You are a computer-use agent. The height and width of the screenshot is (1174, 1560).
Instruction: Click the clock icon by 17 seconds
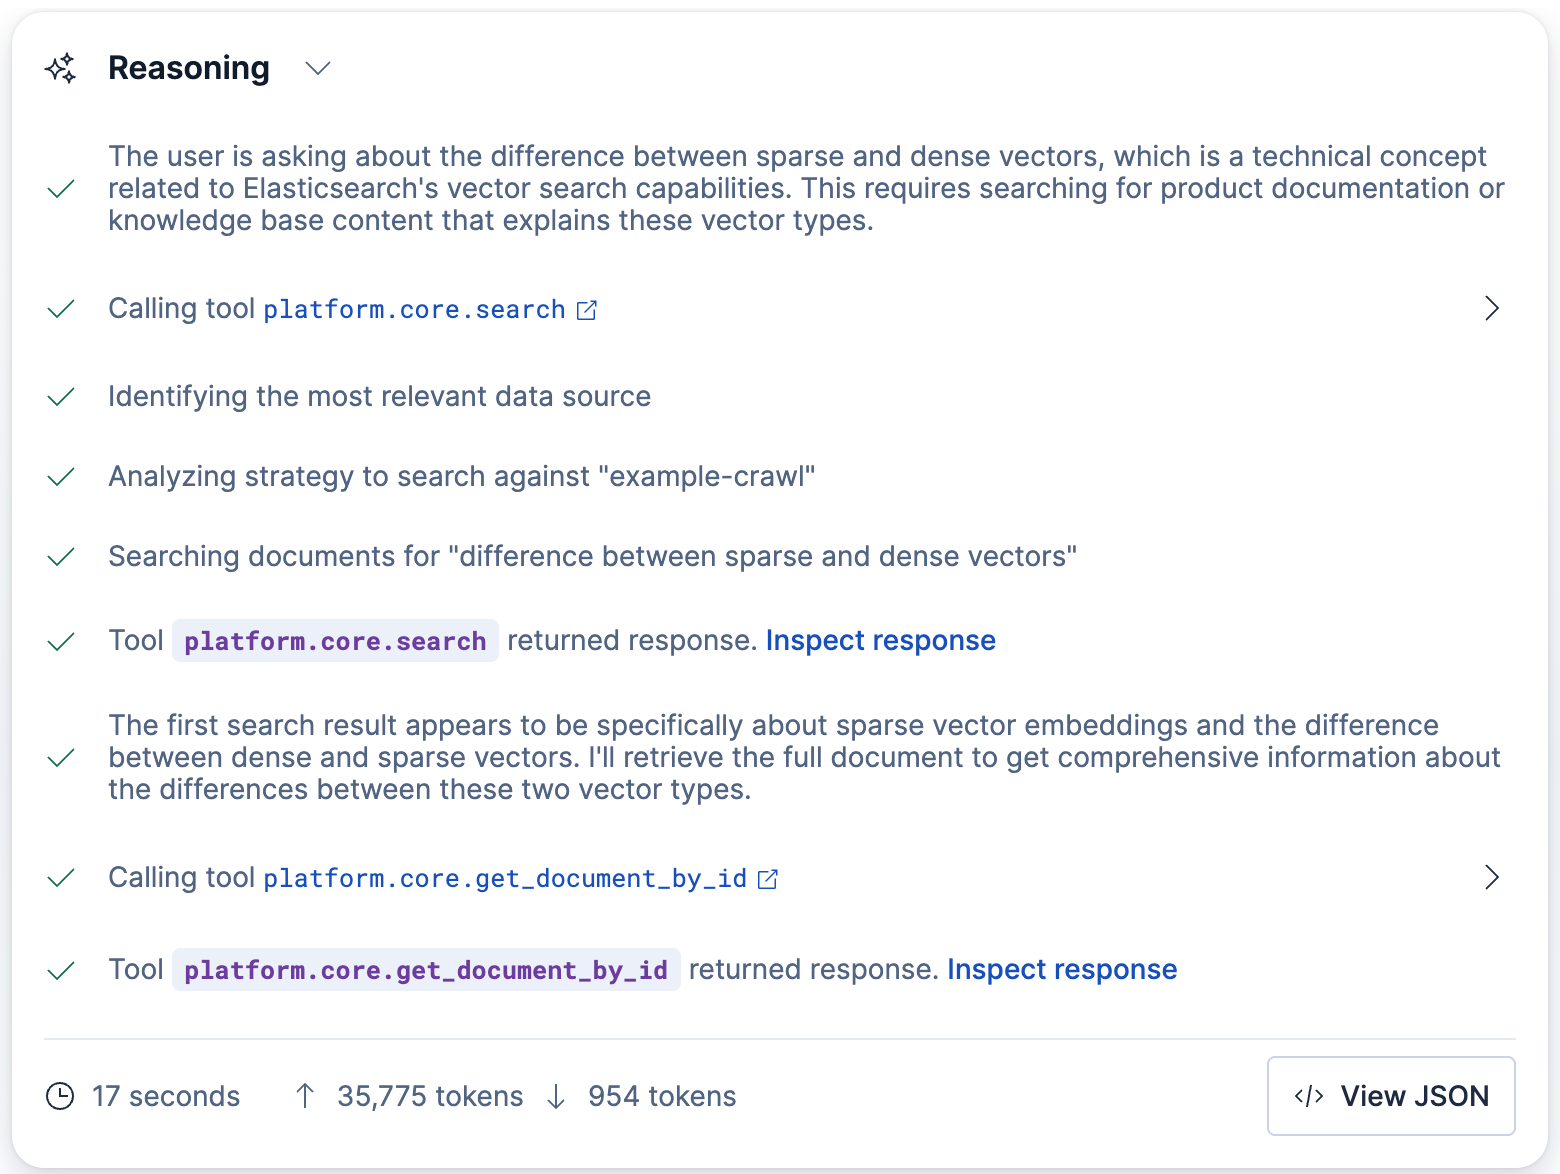[x=60, y=1096]
